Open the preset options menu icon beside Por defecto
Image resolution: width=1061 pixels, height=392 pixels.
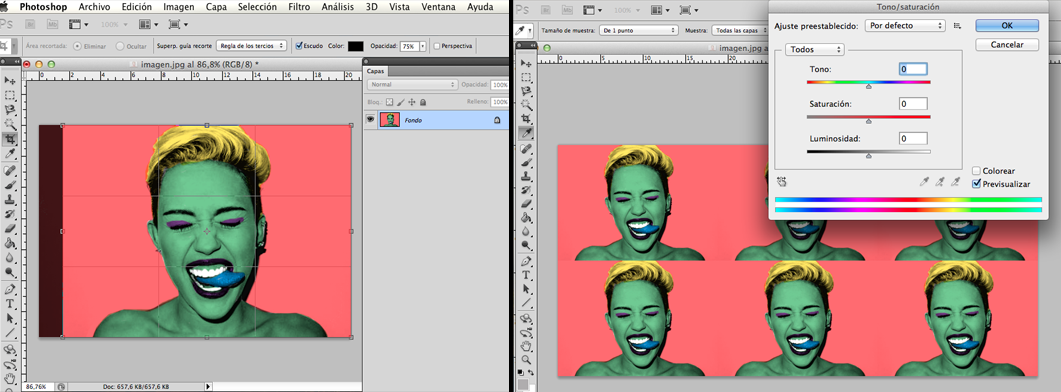click(957, 26)
